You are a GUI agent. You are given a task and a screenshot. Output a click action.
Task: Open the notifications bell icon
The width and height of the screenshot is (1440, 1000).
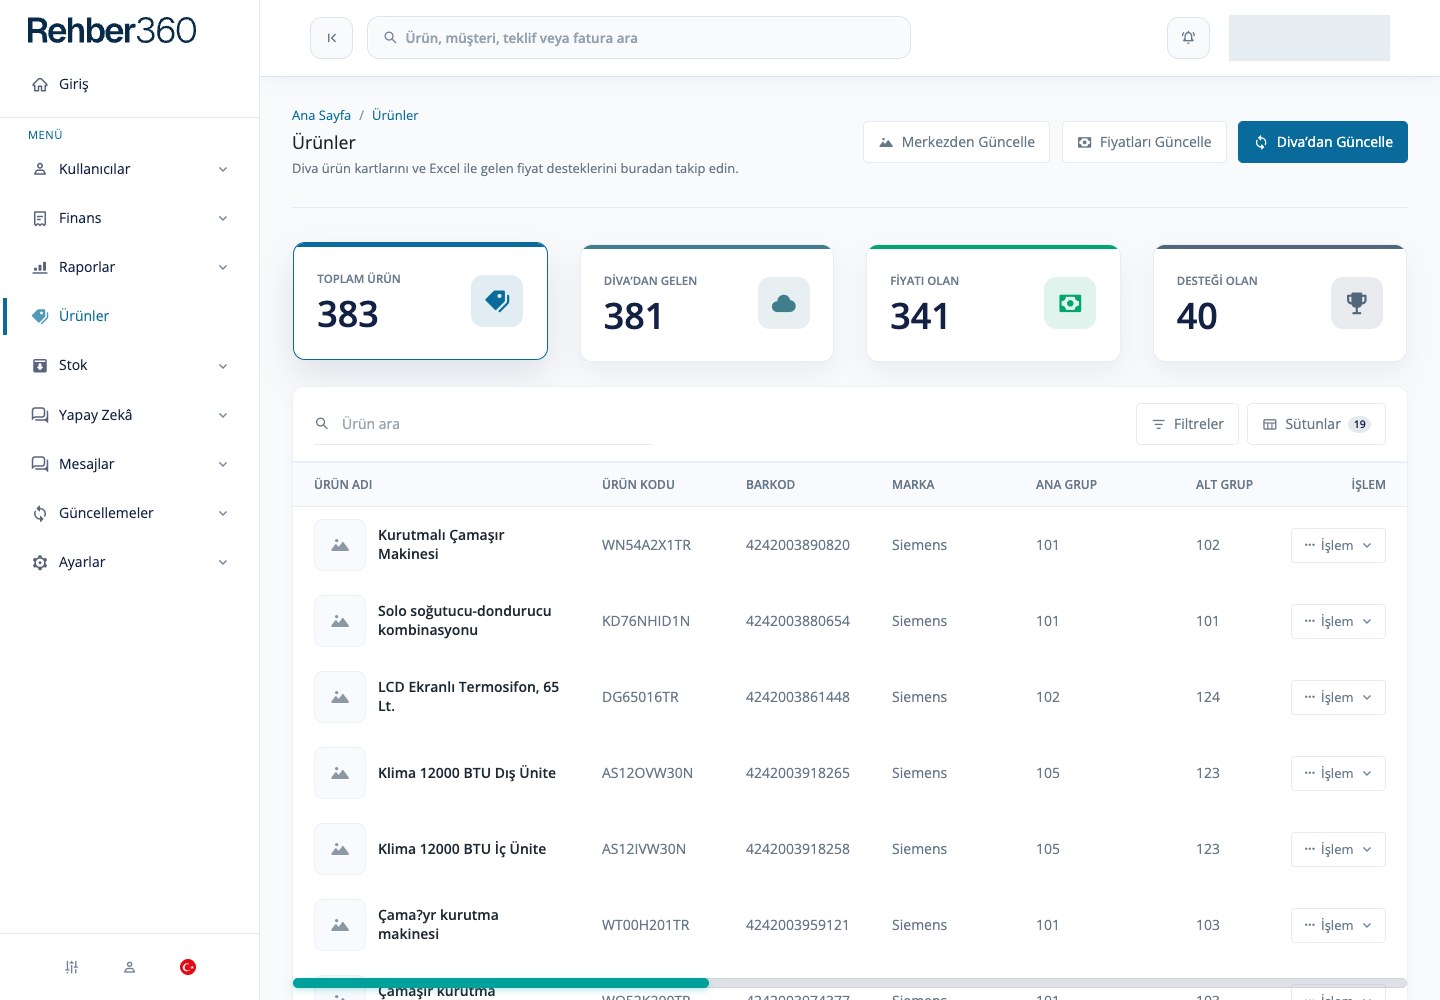[x=1188, y=38]
